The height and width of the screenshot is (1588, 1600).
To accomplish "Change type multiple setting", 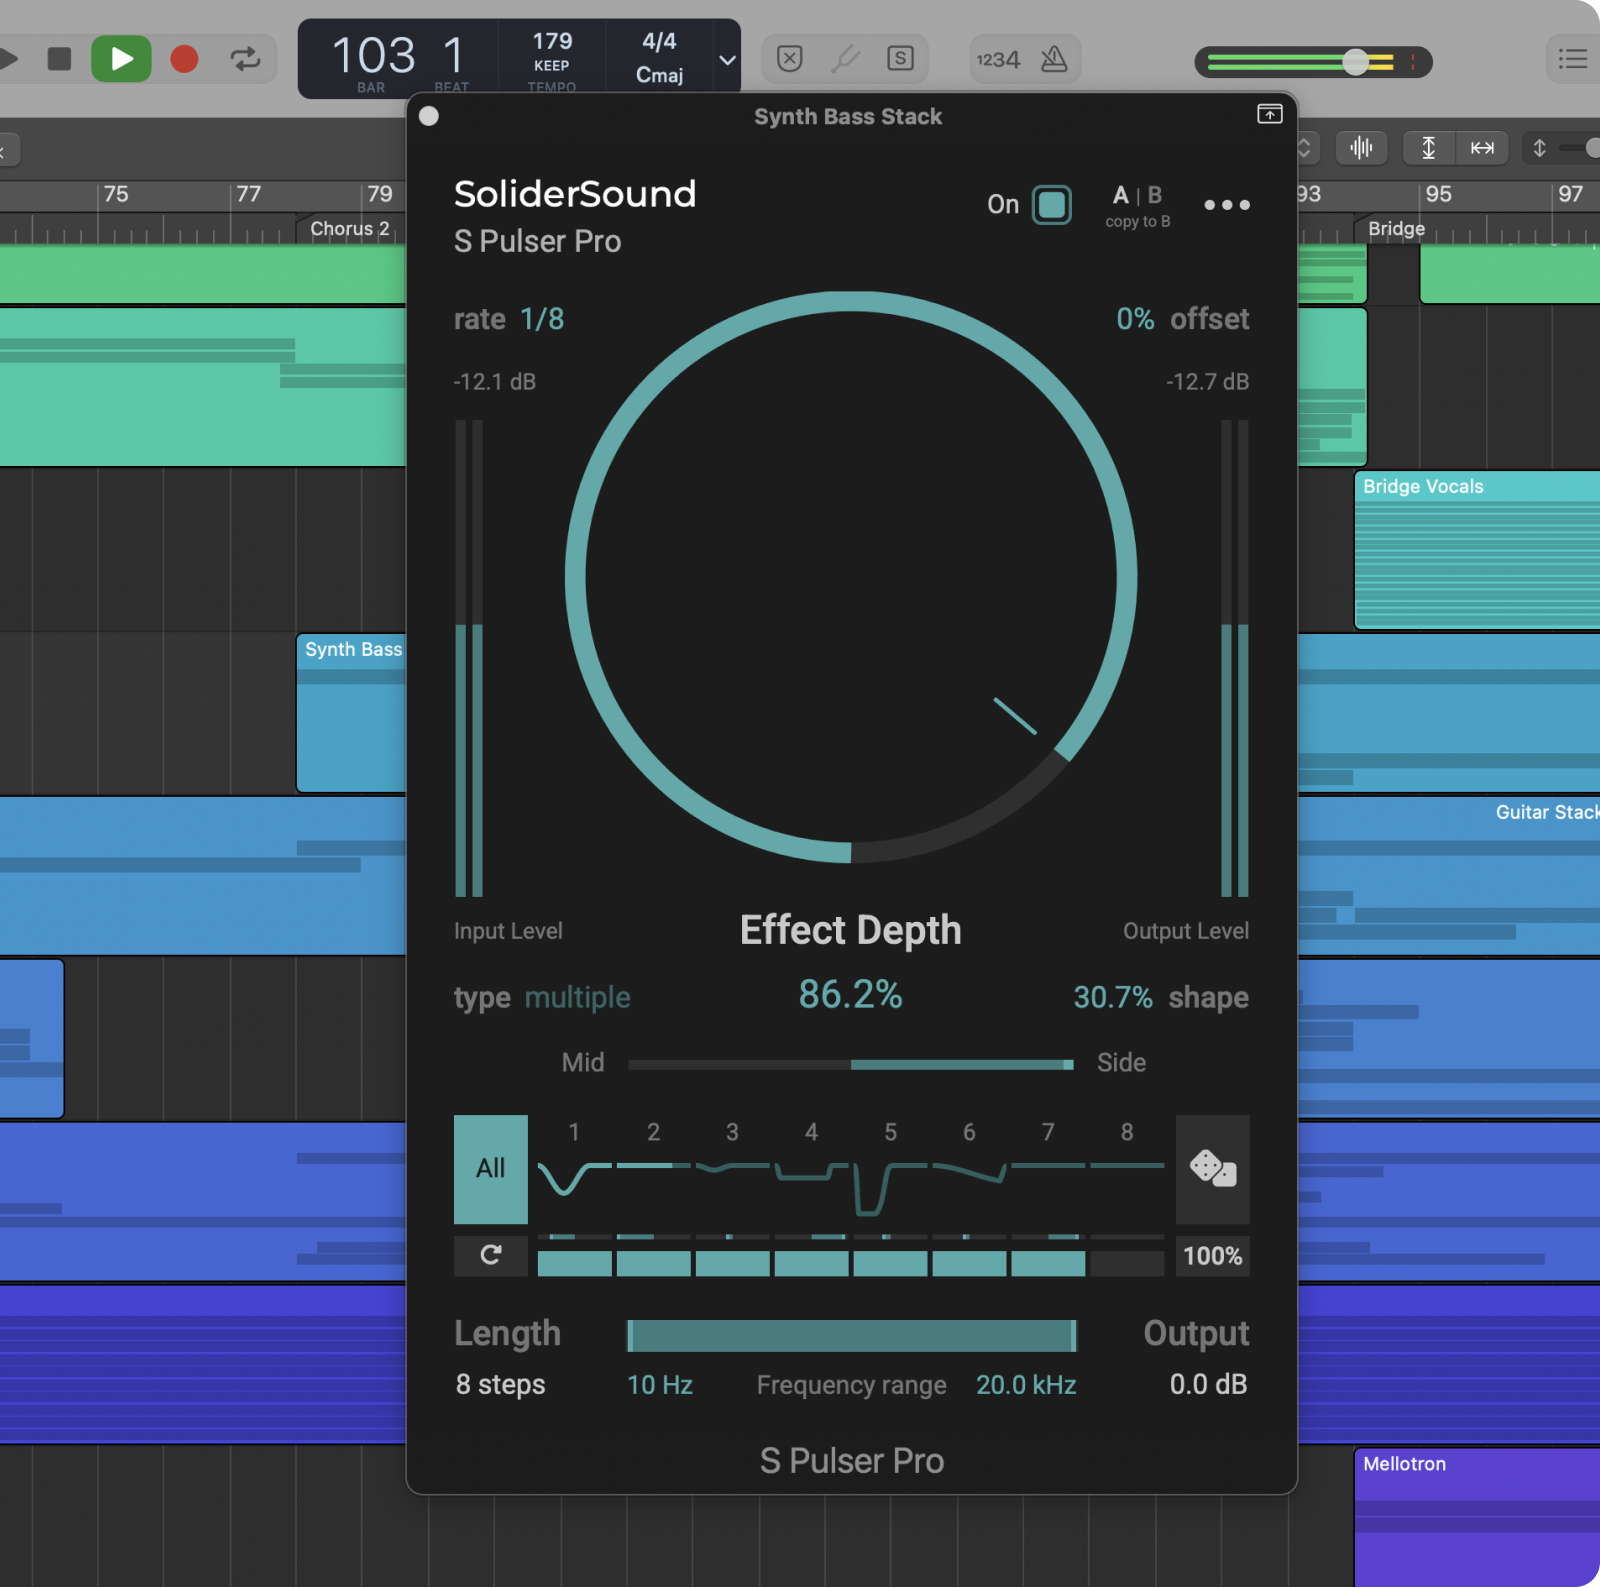I will [x=577, y=997].
